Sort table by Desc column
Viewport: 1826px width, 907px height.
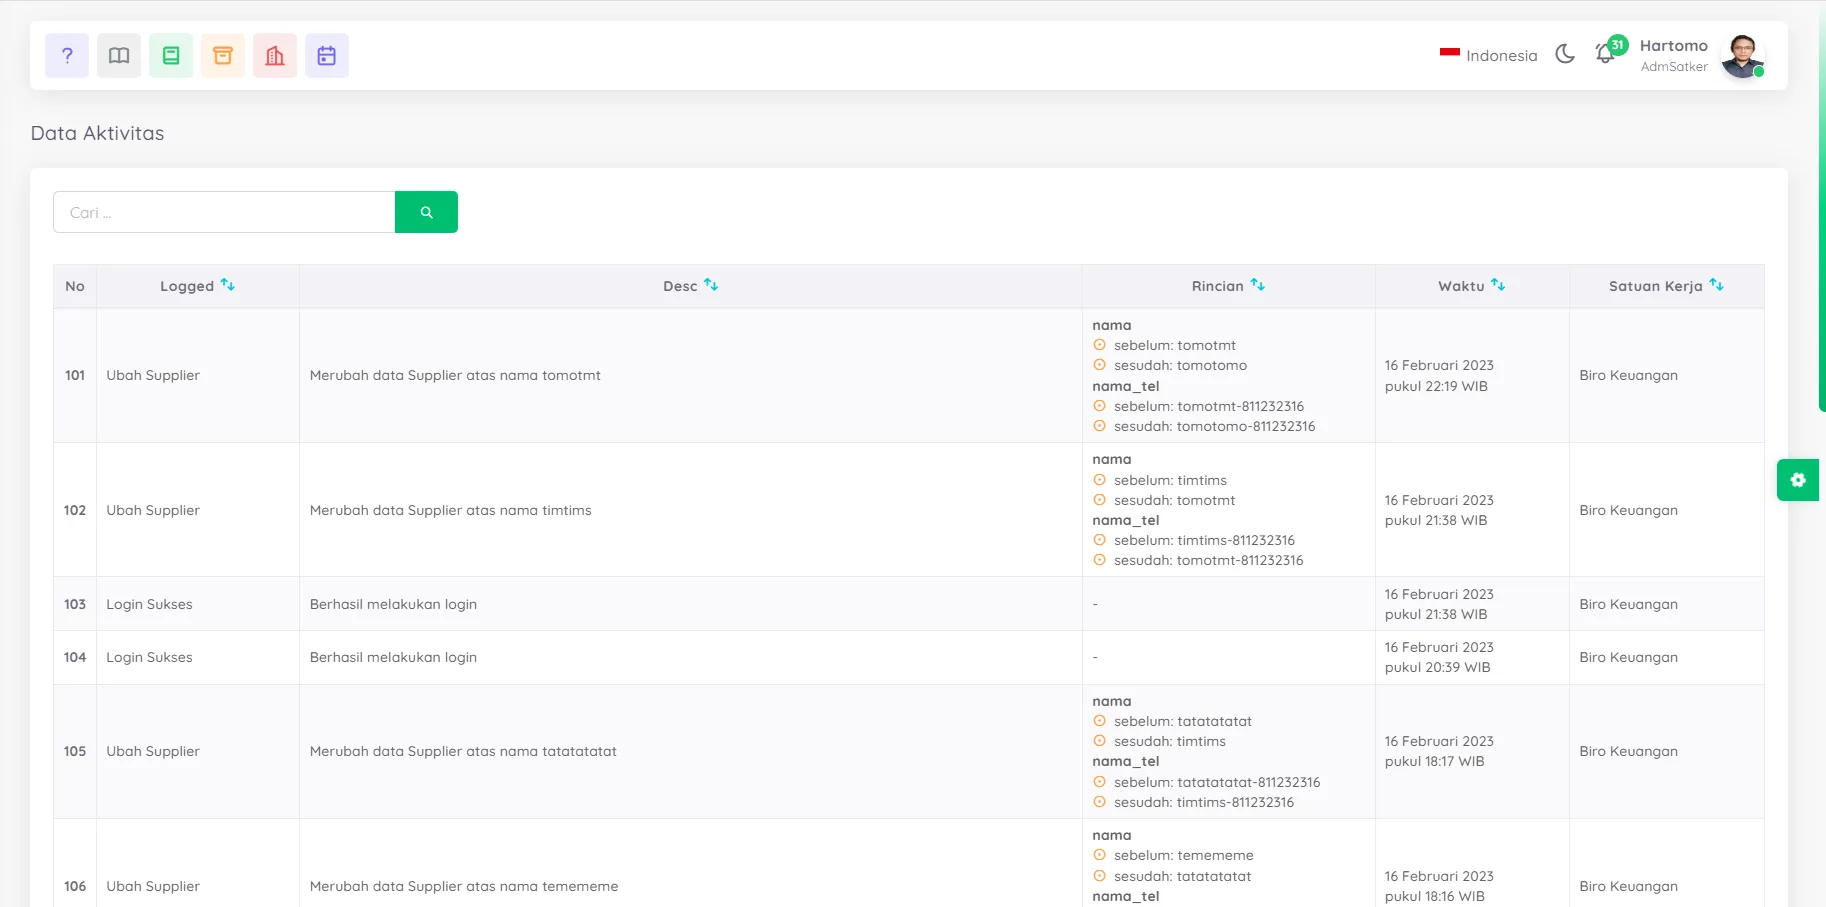tap(690, 286)
